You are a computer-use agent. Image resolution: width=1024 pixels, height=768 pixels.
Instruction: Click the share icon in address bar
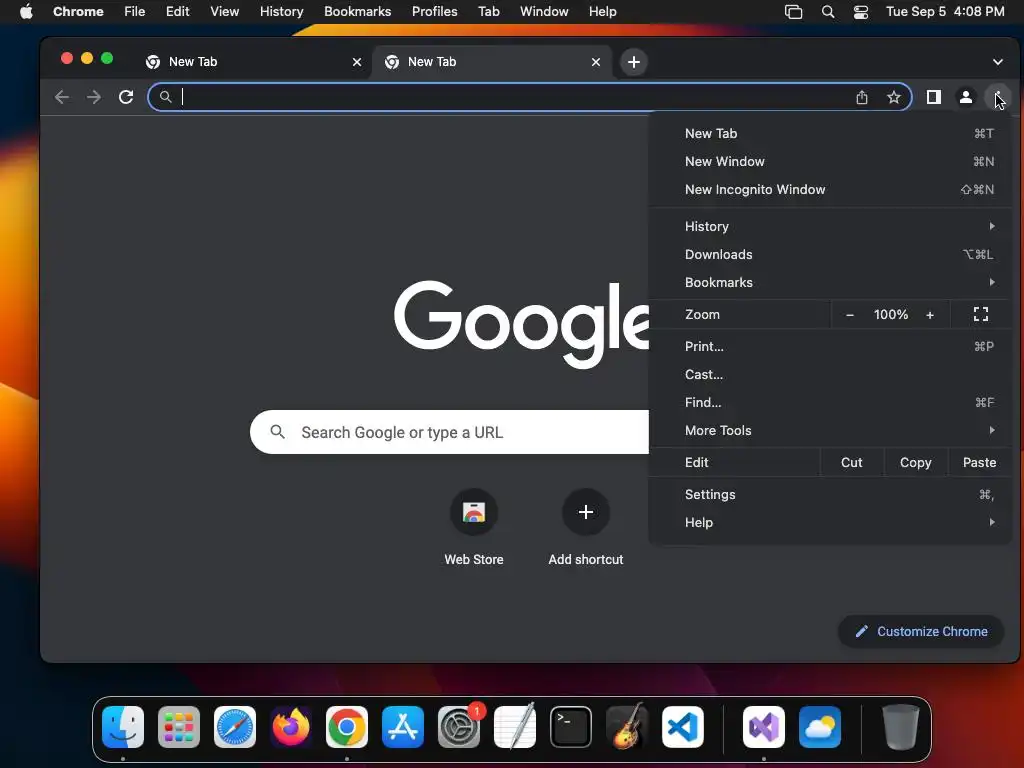pyautogui.click(x=862, y=97)
